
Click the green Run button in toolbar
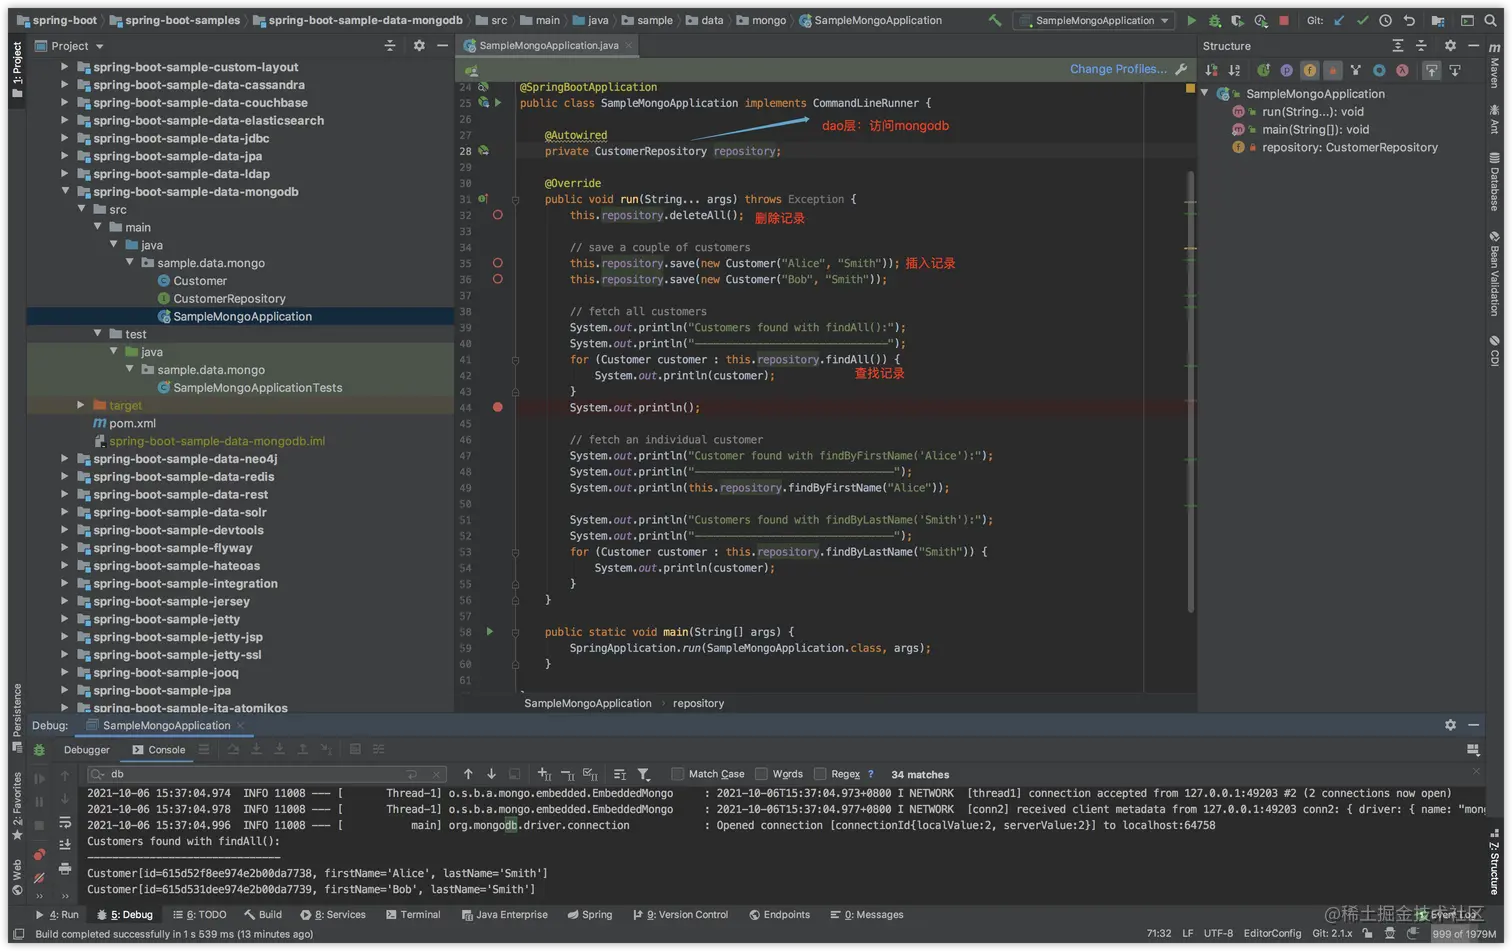(x=1191, y=20)
